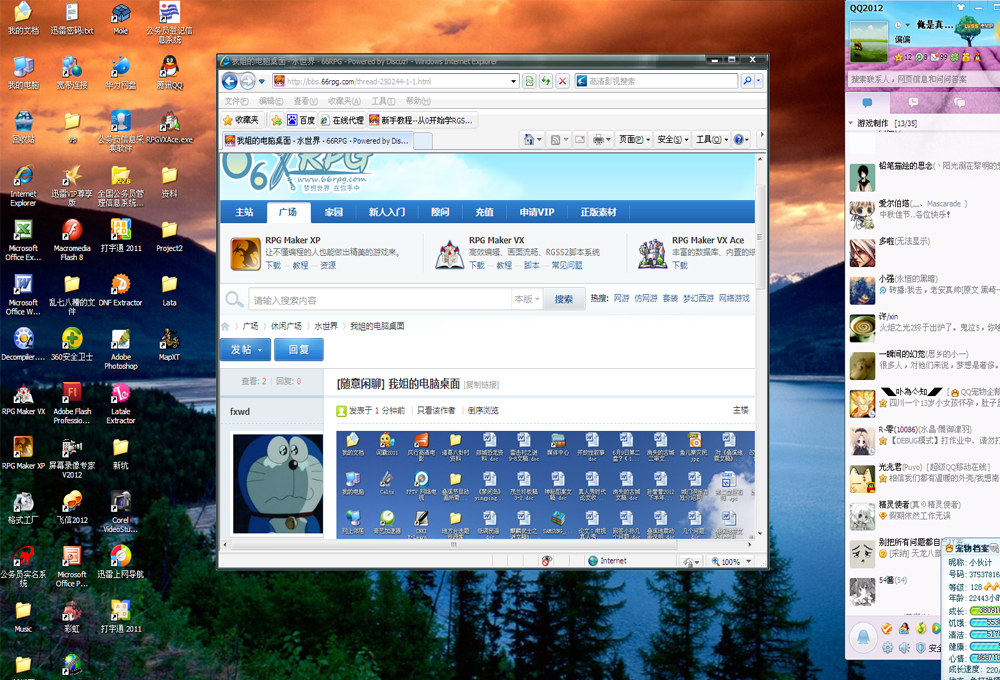The width and height of the screenshot is (1000, 680).
Task: Open the QQ main menu penguin button
Action: click(863, 637)
